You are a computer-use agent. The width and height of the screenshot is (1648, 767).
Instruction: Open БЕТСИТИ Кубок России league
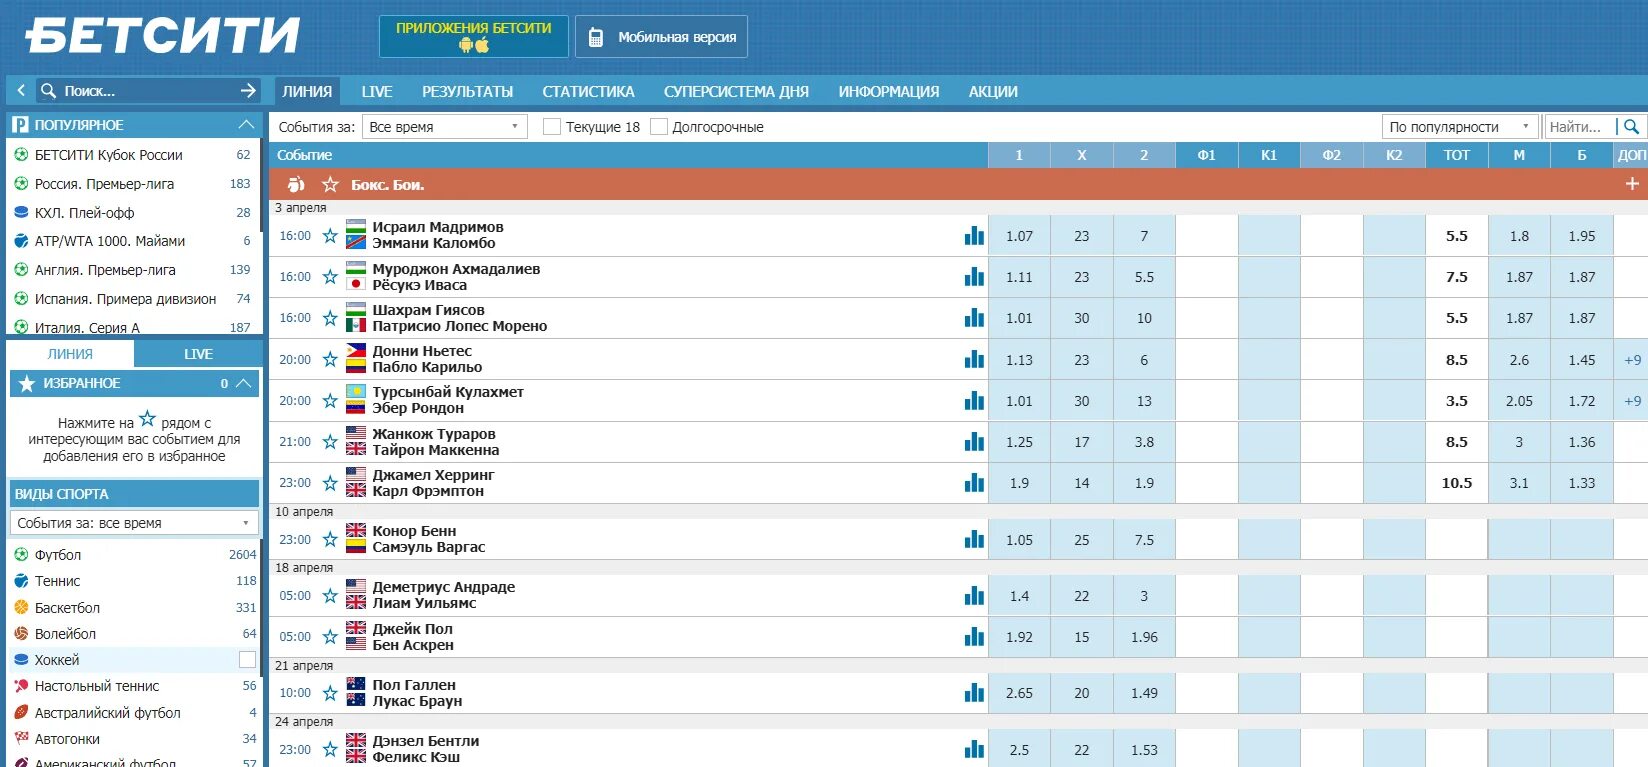coord(109,155)
